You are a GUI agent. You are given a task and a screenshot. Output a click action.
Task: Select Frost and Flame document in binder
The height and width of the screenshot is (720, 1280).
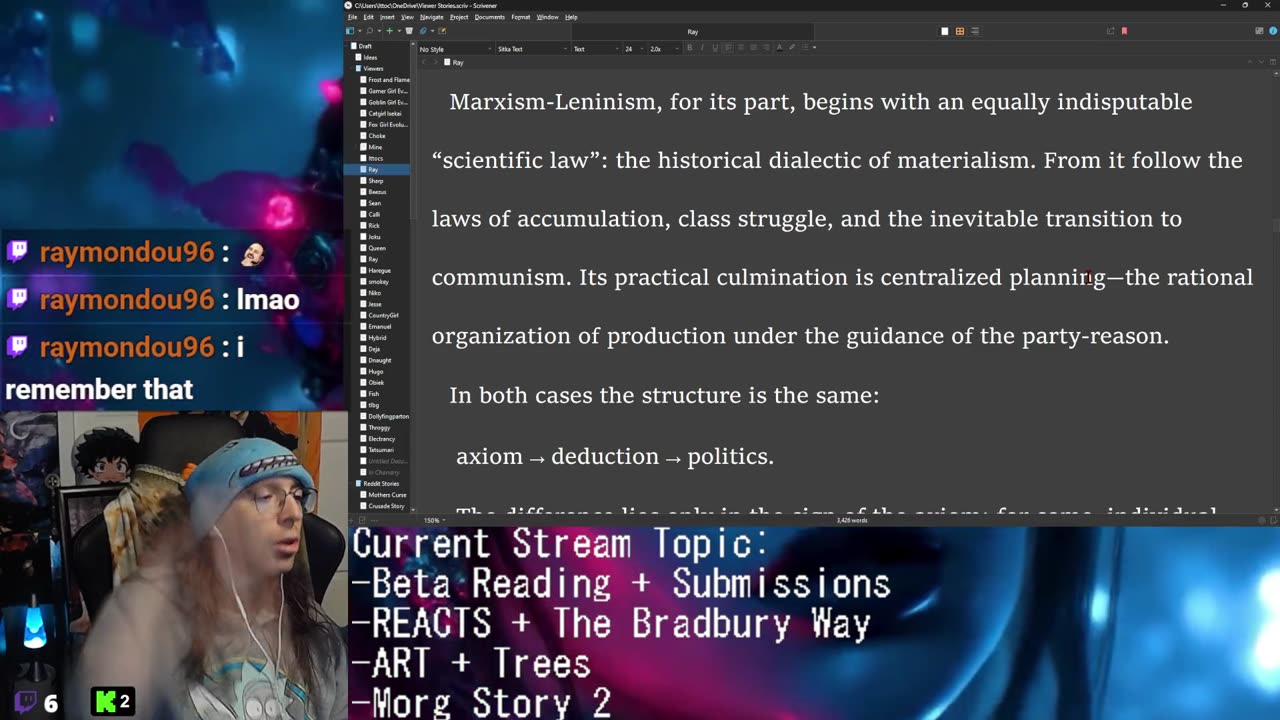pos(388,80)
